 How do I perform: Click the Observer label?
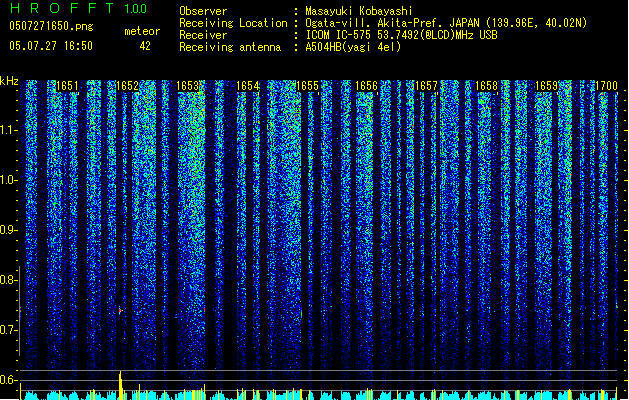pos(203,11)
